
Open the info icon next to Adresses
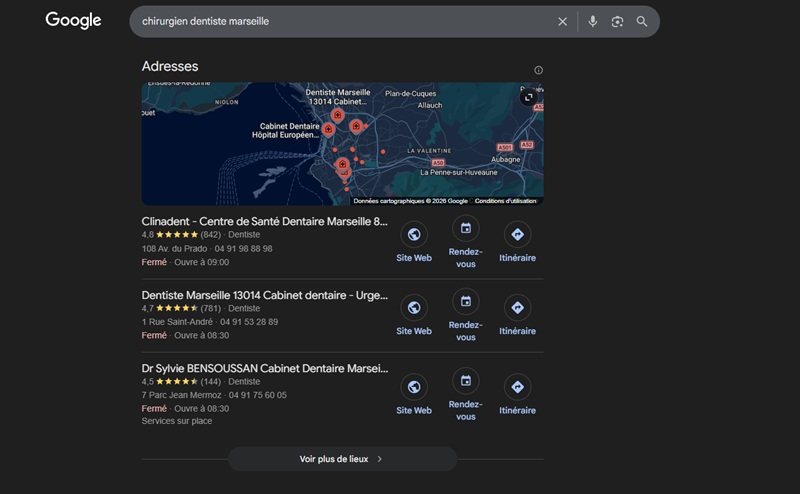click(538, 70)
